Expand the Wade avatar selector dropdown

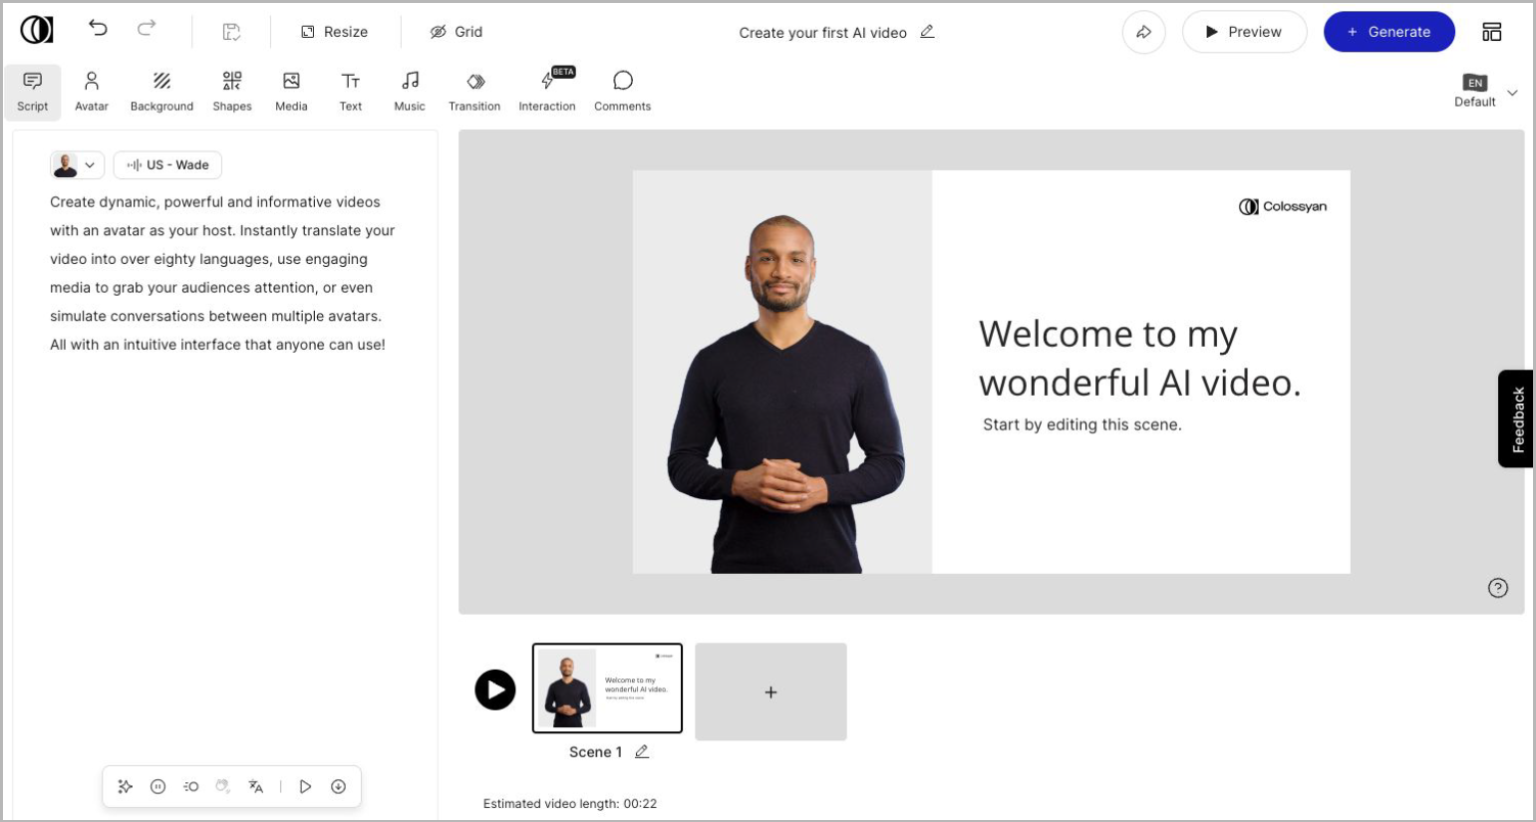(89, 165)
